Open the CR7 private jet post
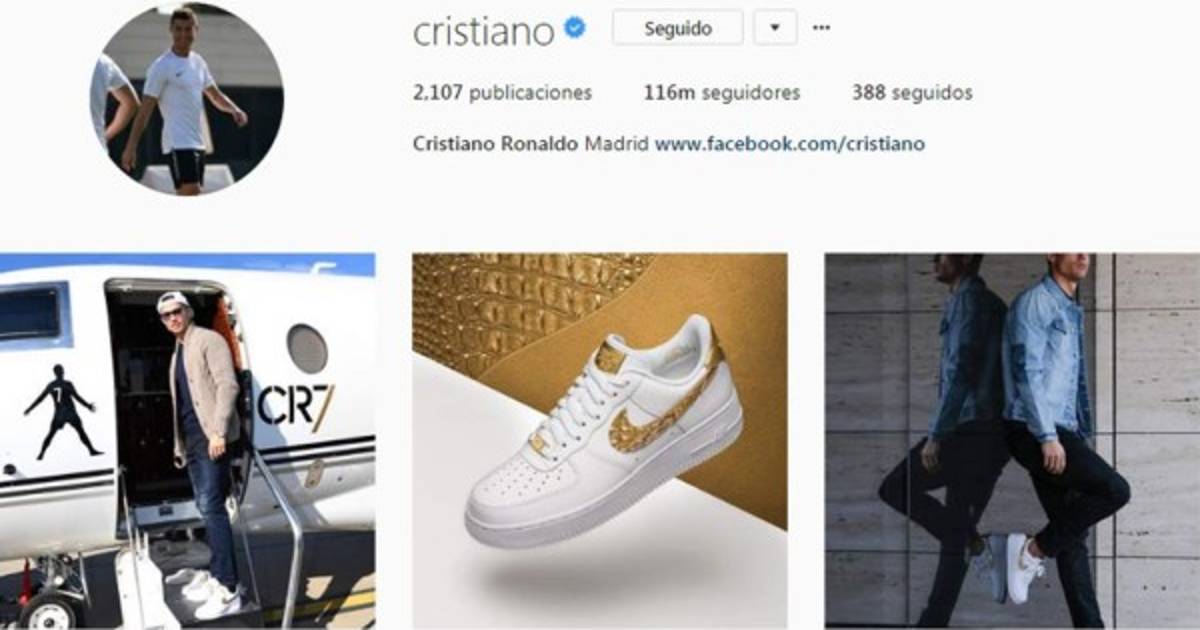 coord(187,440)
